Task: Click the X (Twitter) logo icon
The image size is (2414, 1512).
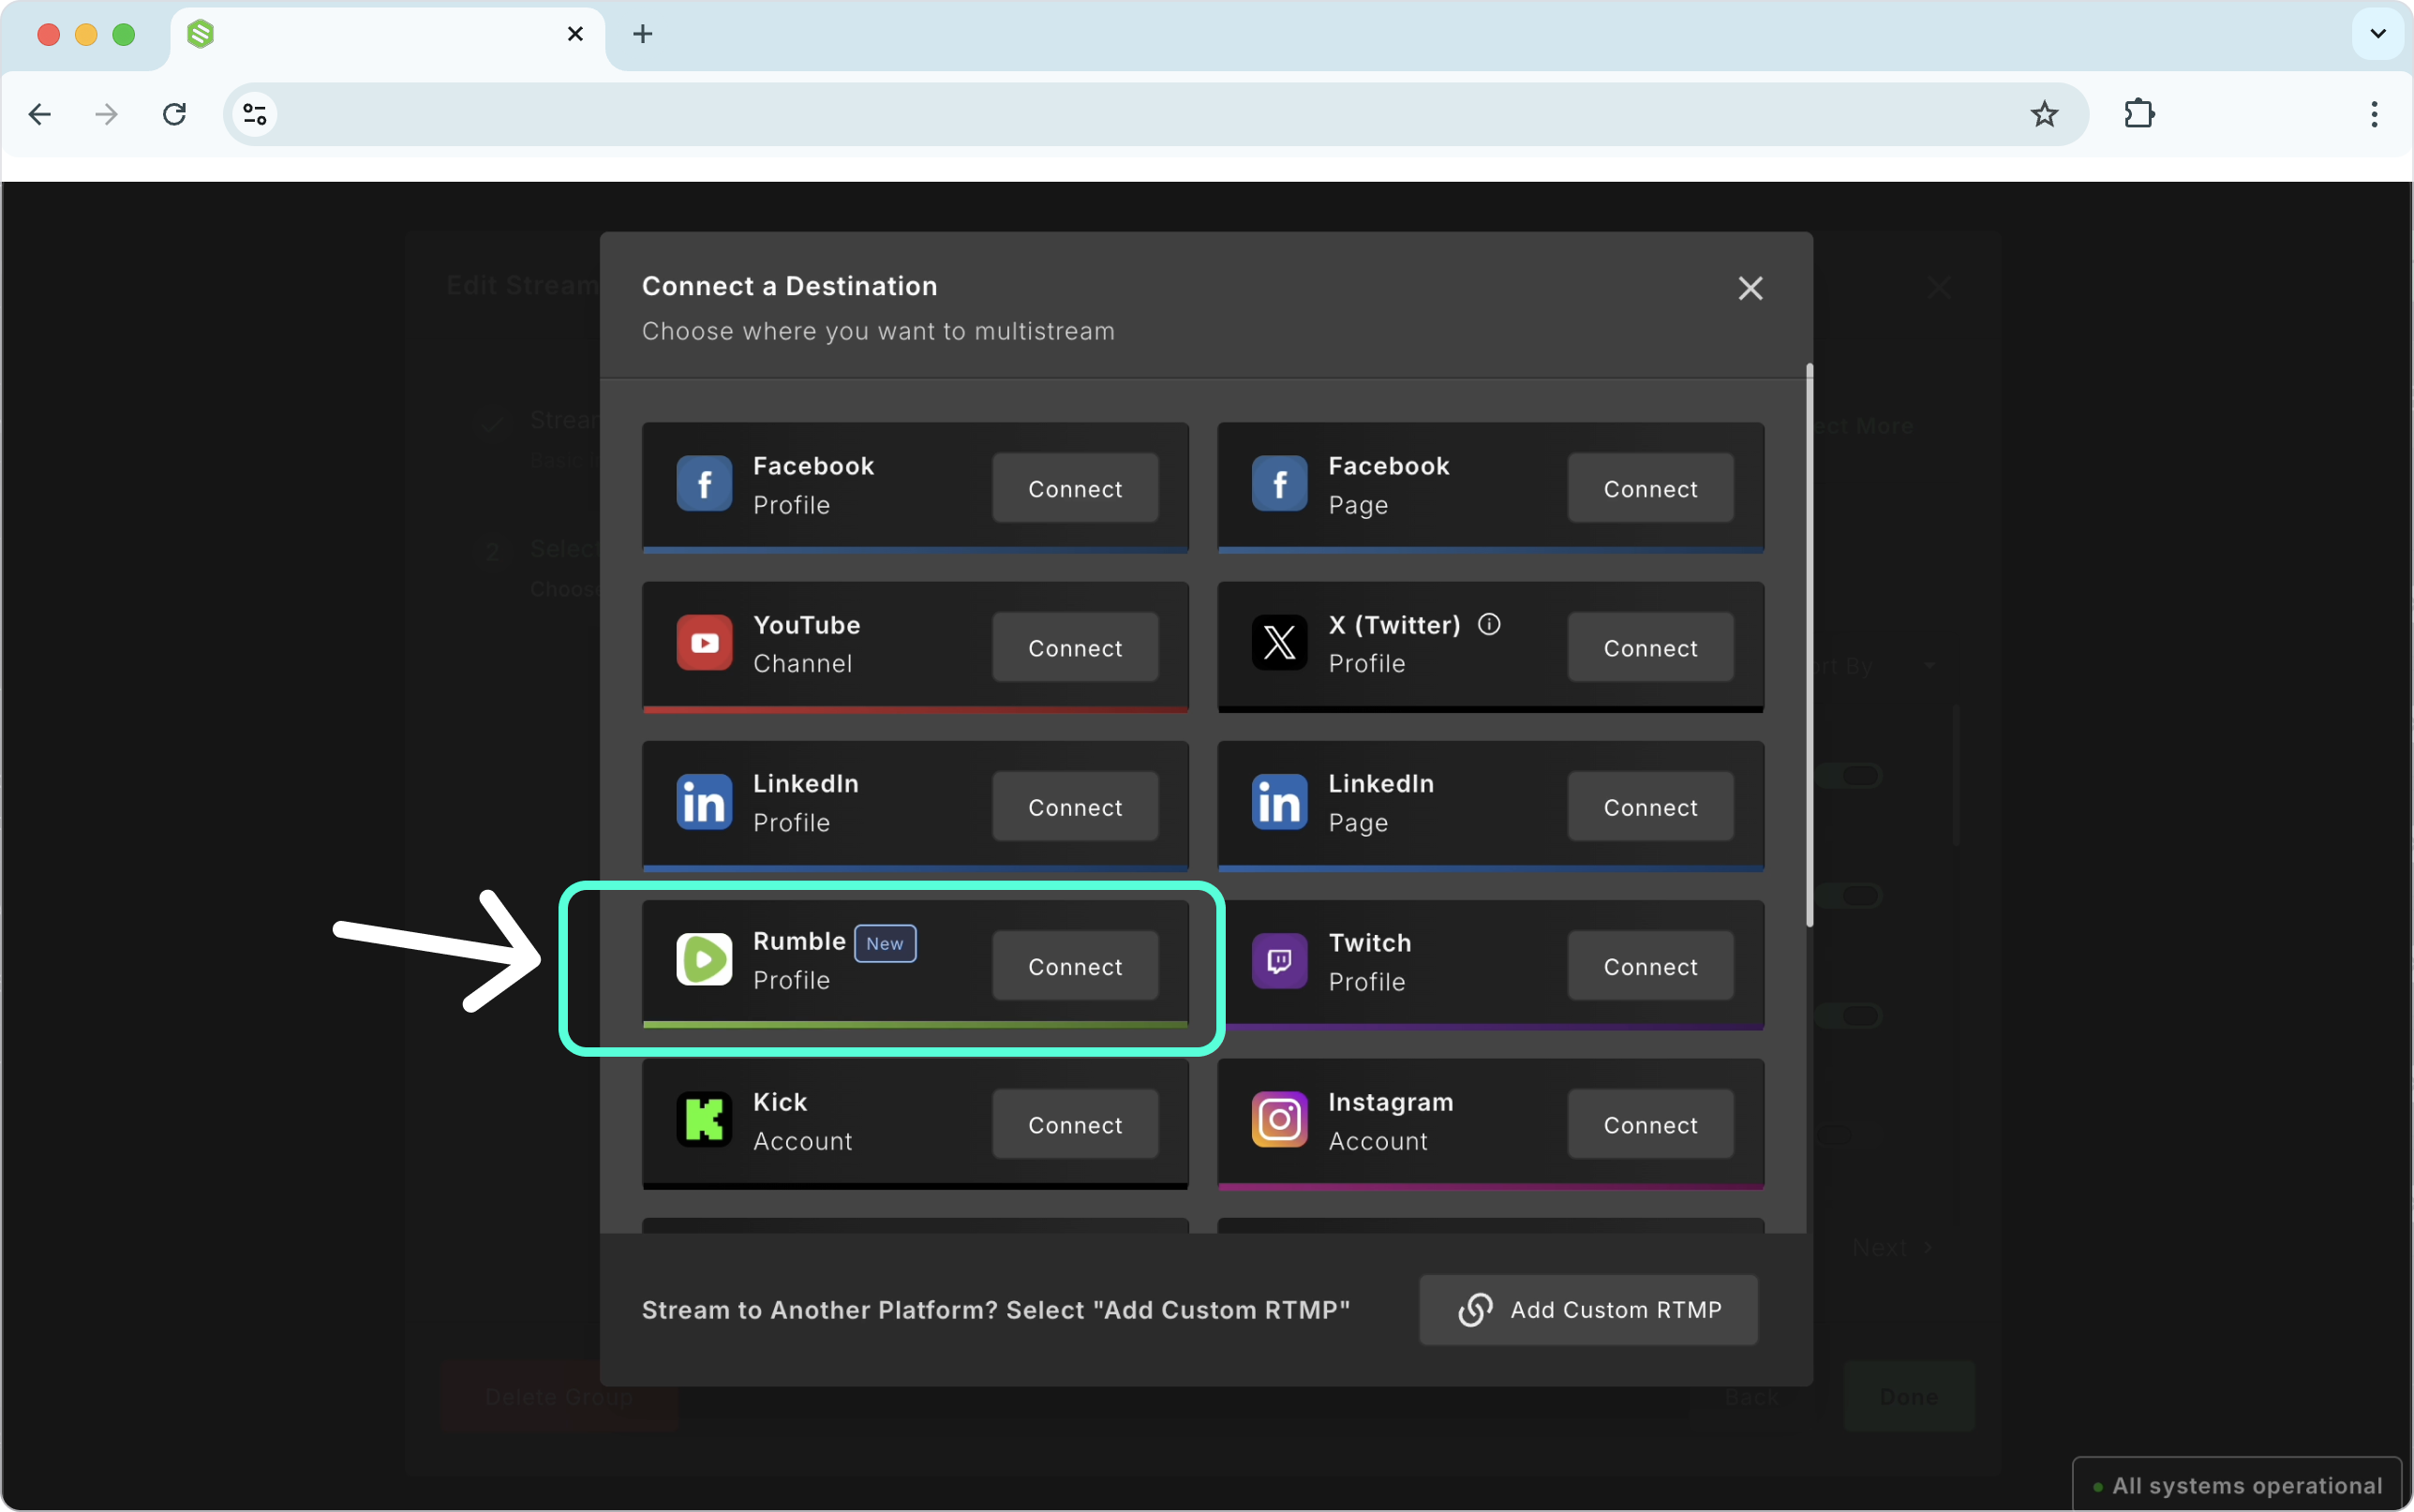Action: [1279, 642]
